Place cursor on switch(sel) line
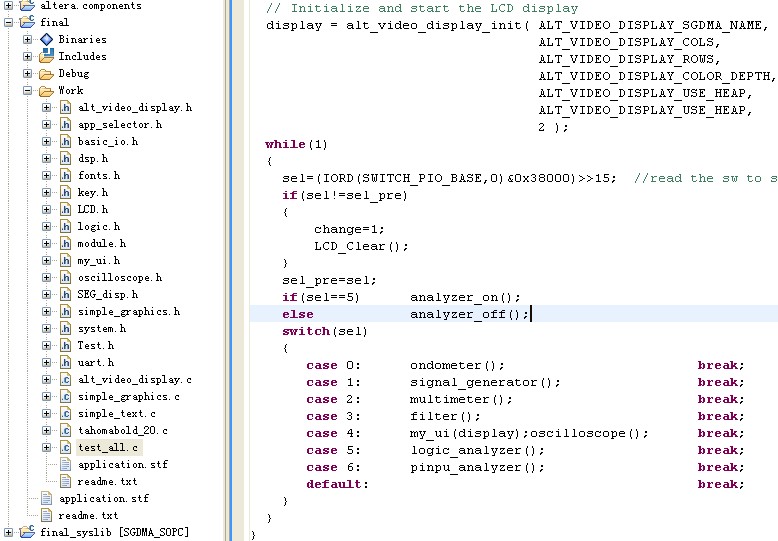This screenshot has width=778, height=541. (324, 331)
